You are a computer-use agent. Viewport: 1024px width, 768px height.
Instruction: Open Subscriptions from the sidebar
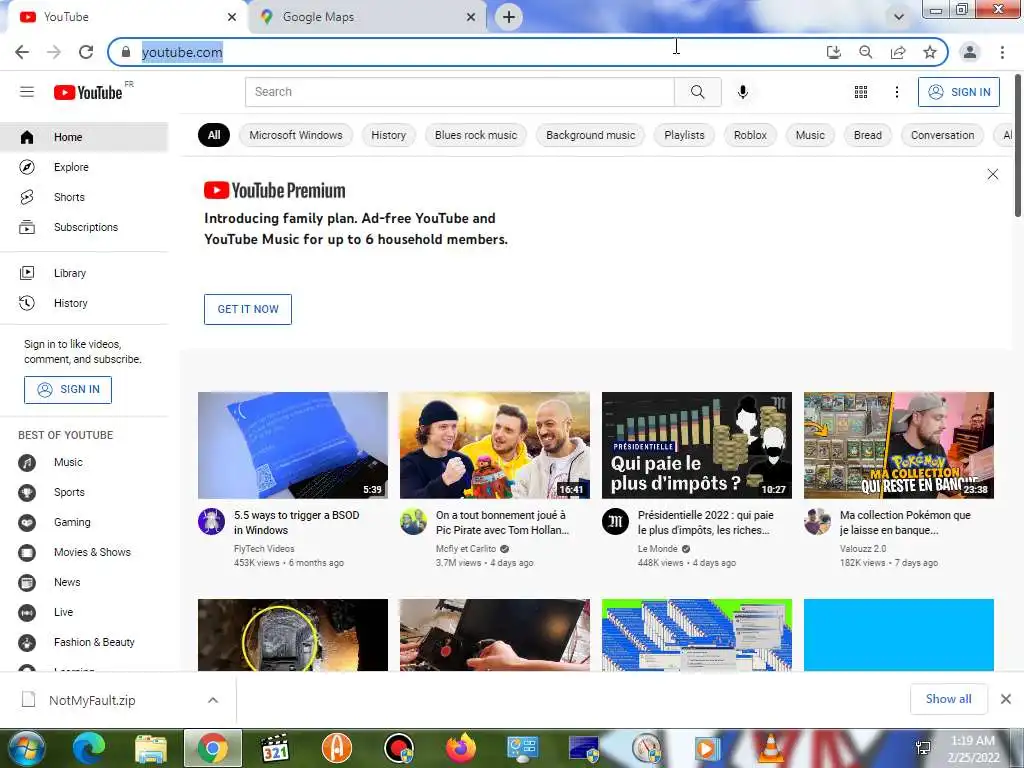click(x=84, y=227)
